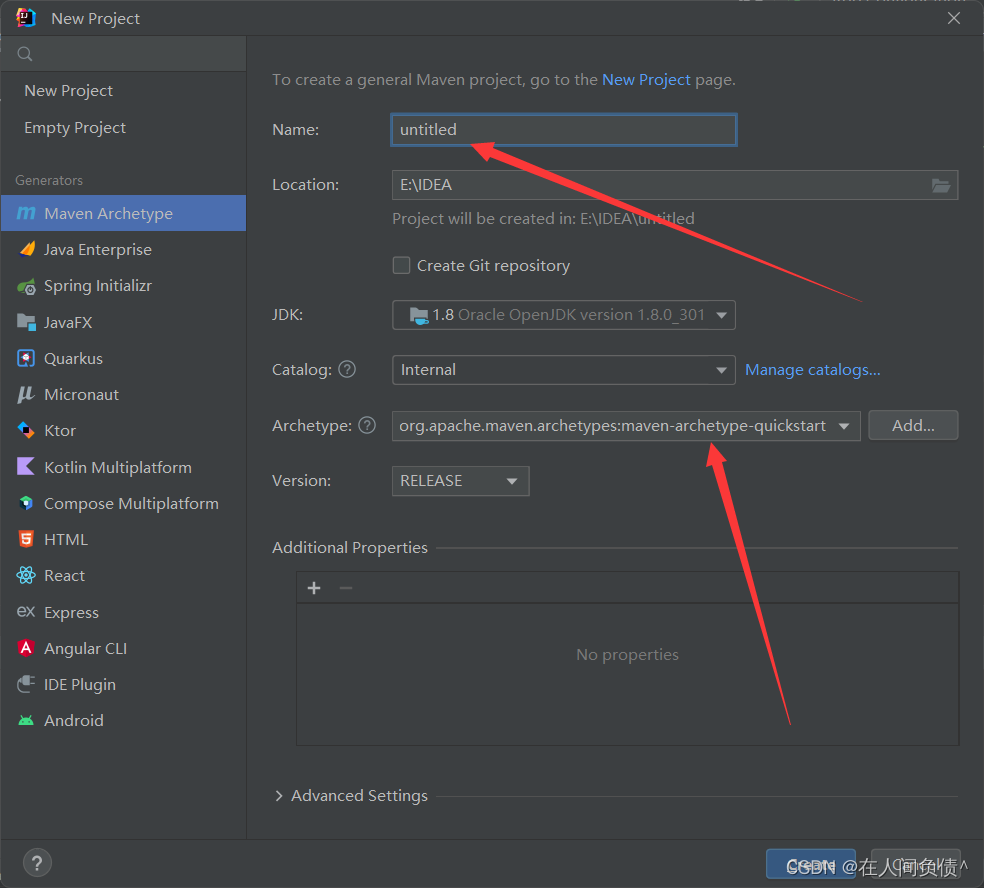Click the Name field containing untitled

[564, 130]
